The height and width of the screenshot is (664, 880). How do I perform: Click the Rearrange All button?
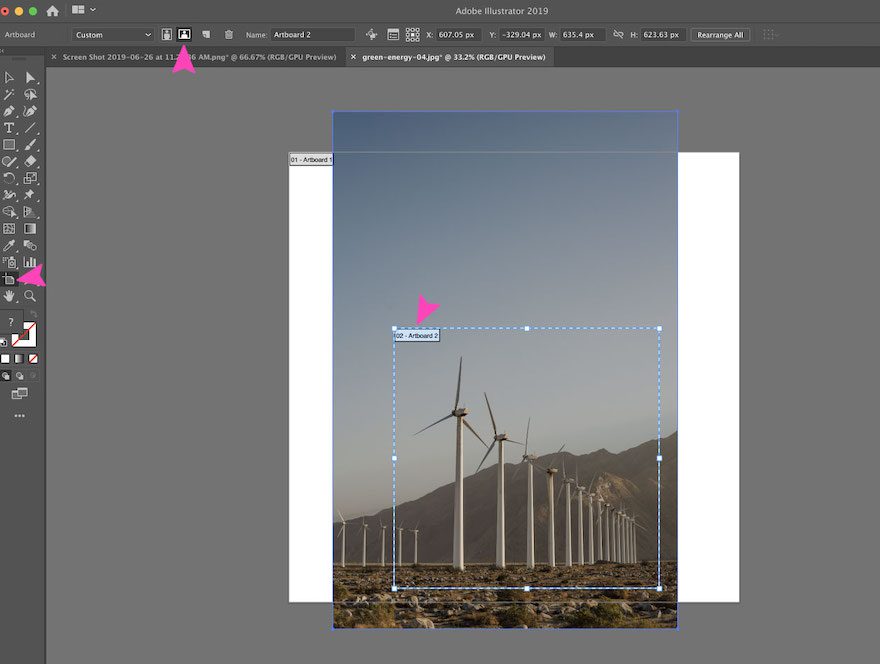click(719, 34)
